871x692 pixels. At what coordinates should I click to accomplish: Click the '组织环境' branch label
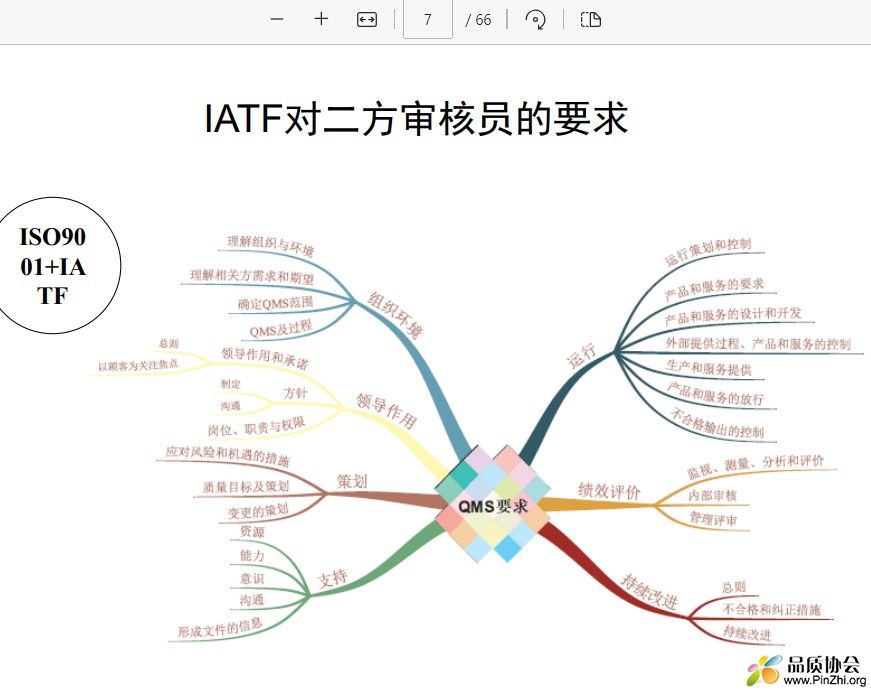[x=396, y=314]
